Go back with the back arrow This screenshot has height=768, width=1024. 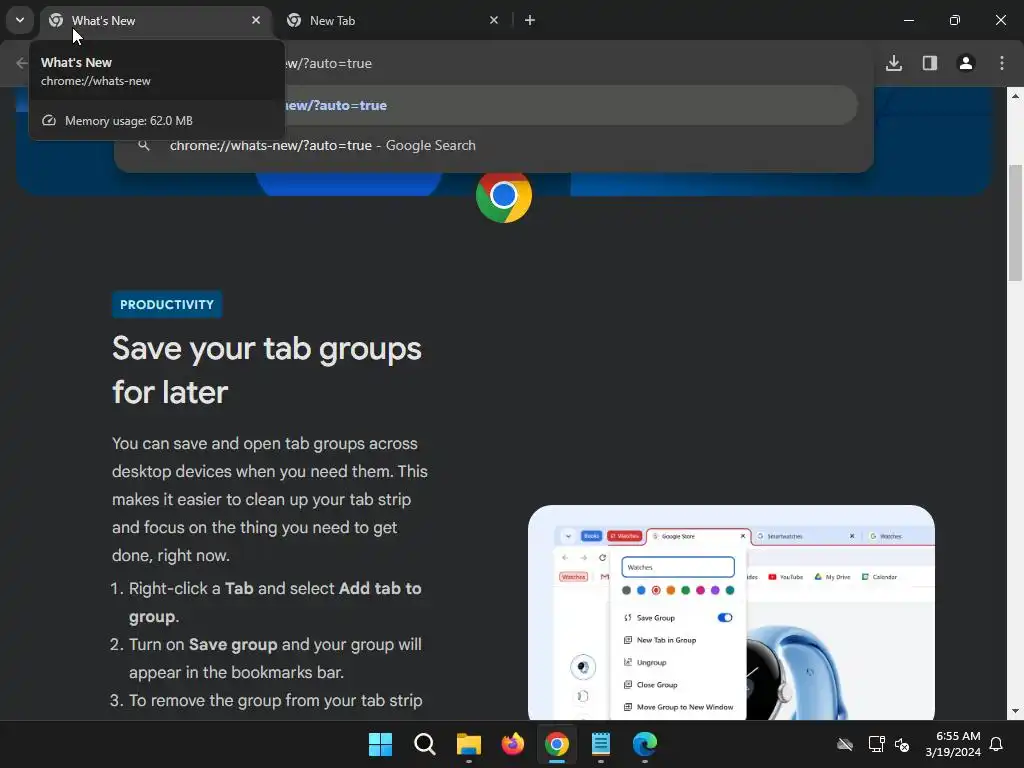pos(22,63)
